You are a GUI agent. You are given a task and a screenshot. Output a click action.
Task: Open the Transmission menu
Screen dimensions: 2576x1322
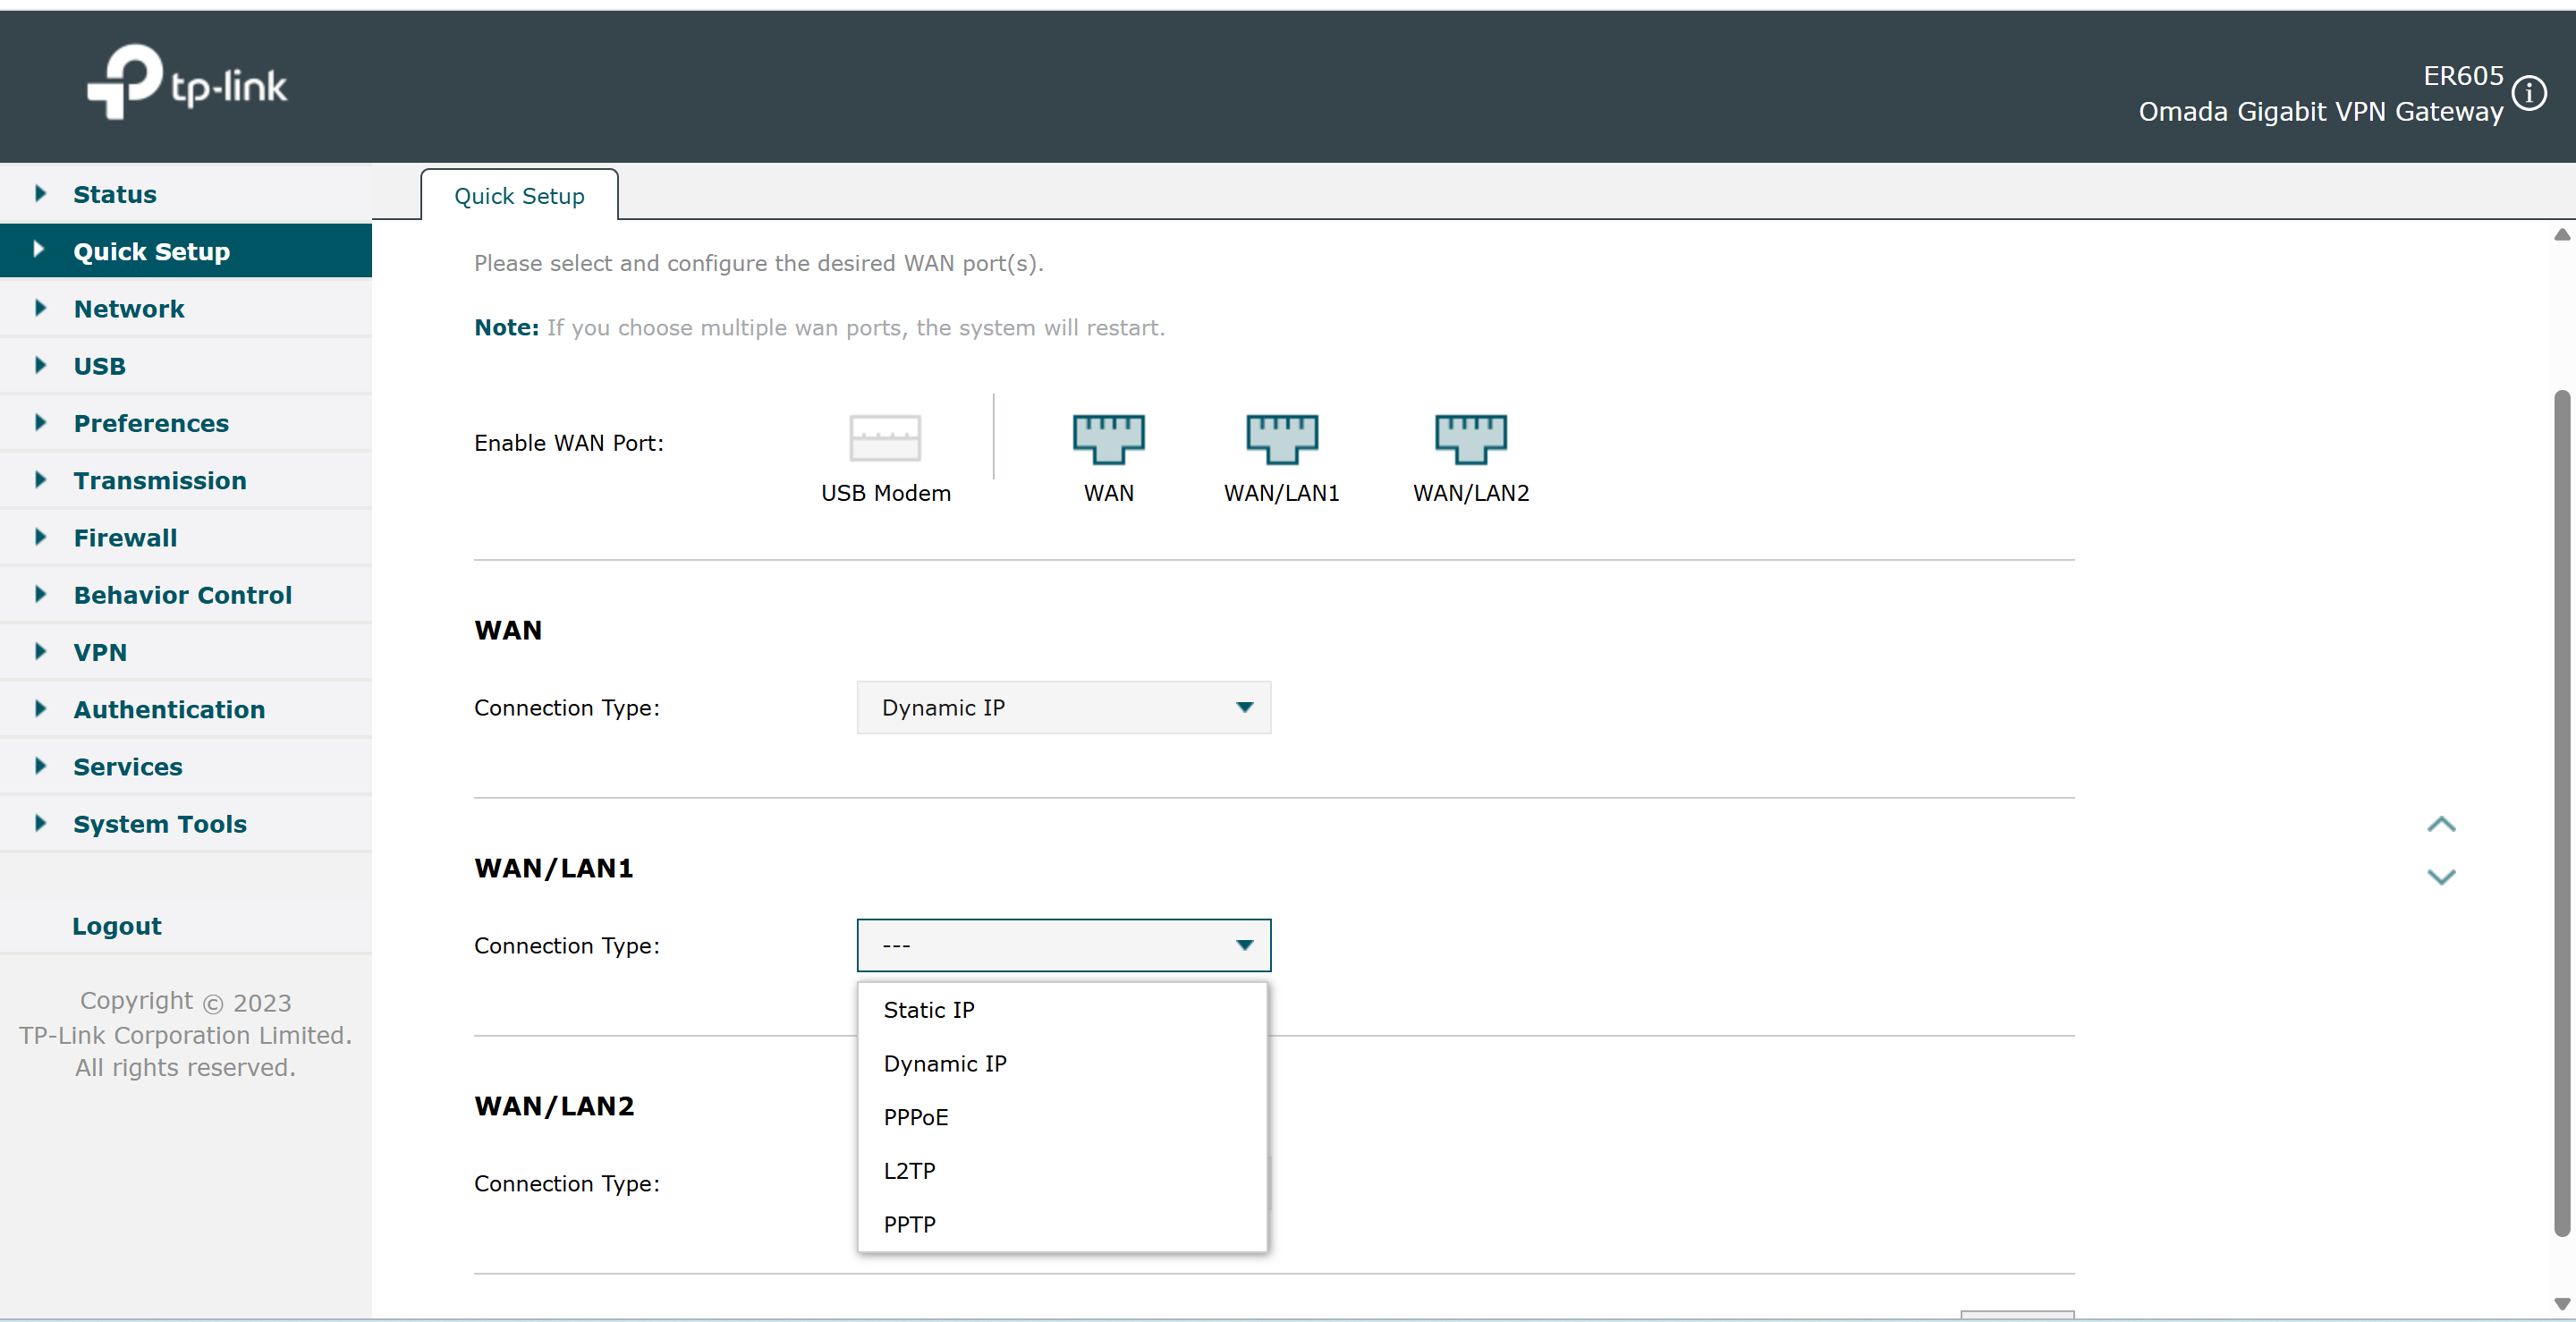[186, 480]
